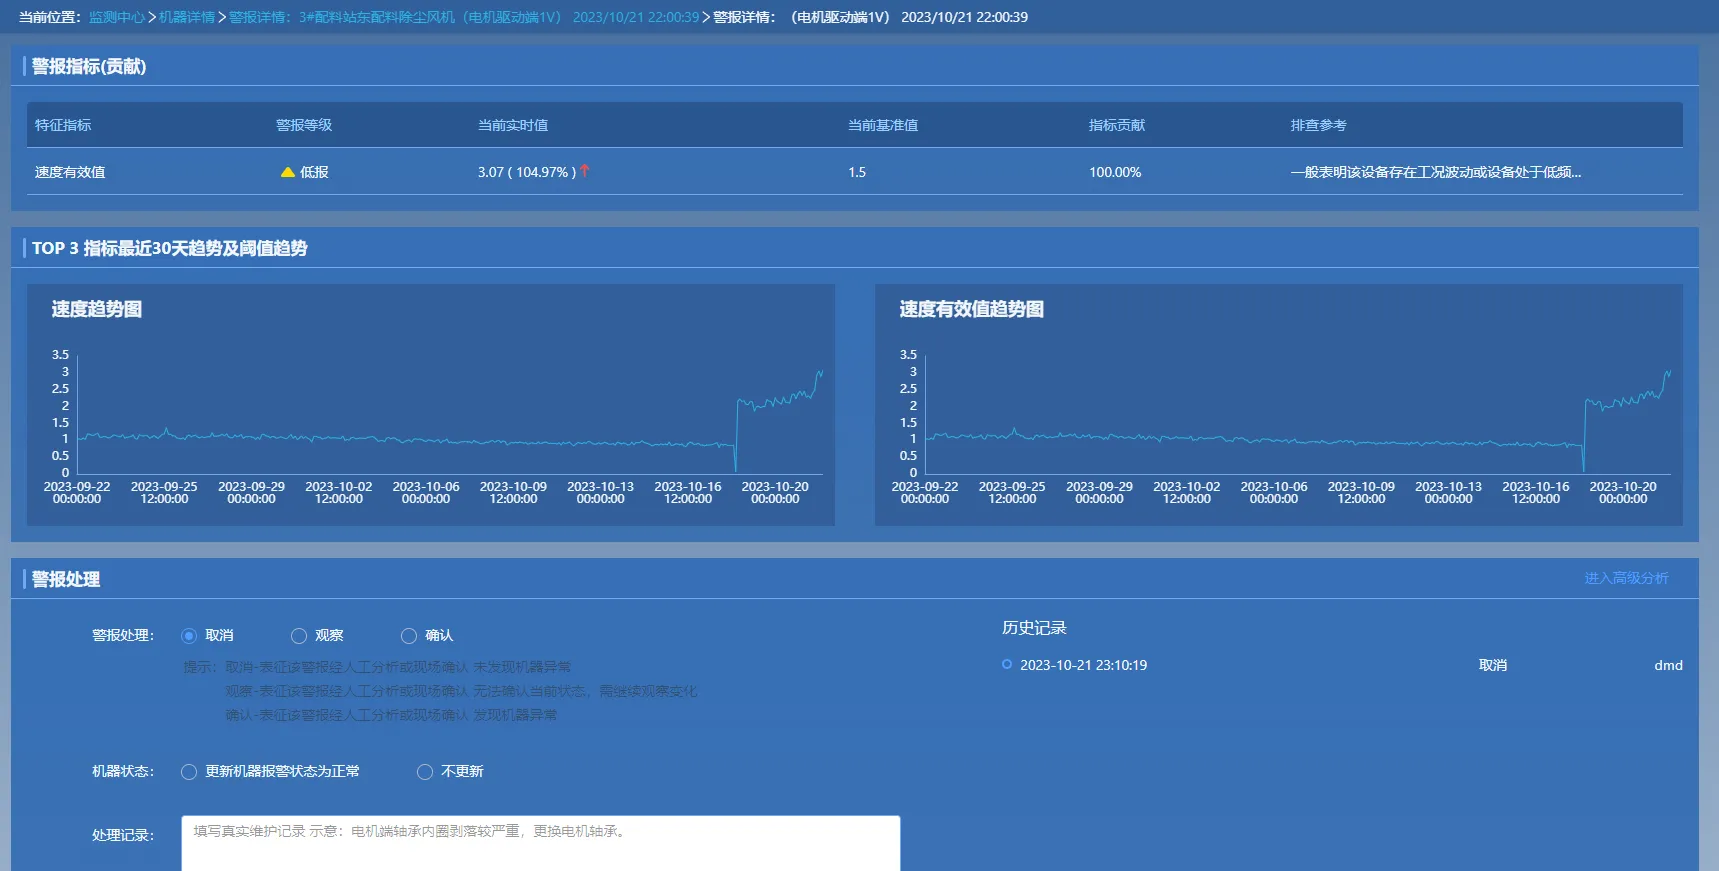The width and height of the screenshot is (1719, 871).
Task: Click the red up arrow after 3.07 value
Action: [585, 171]
